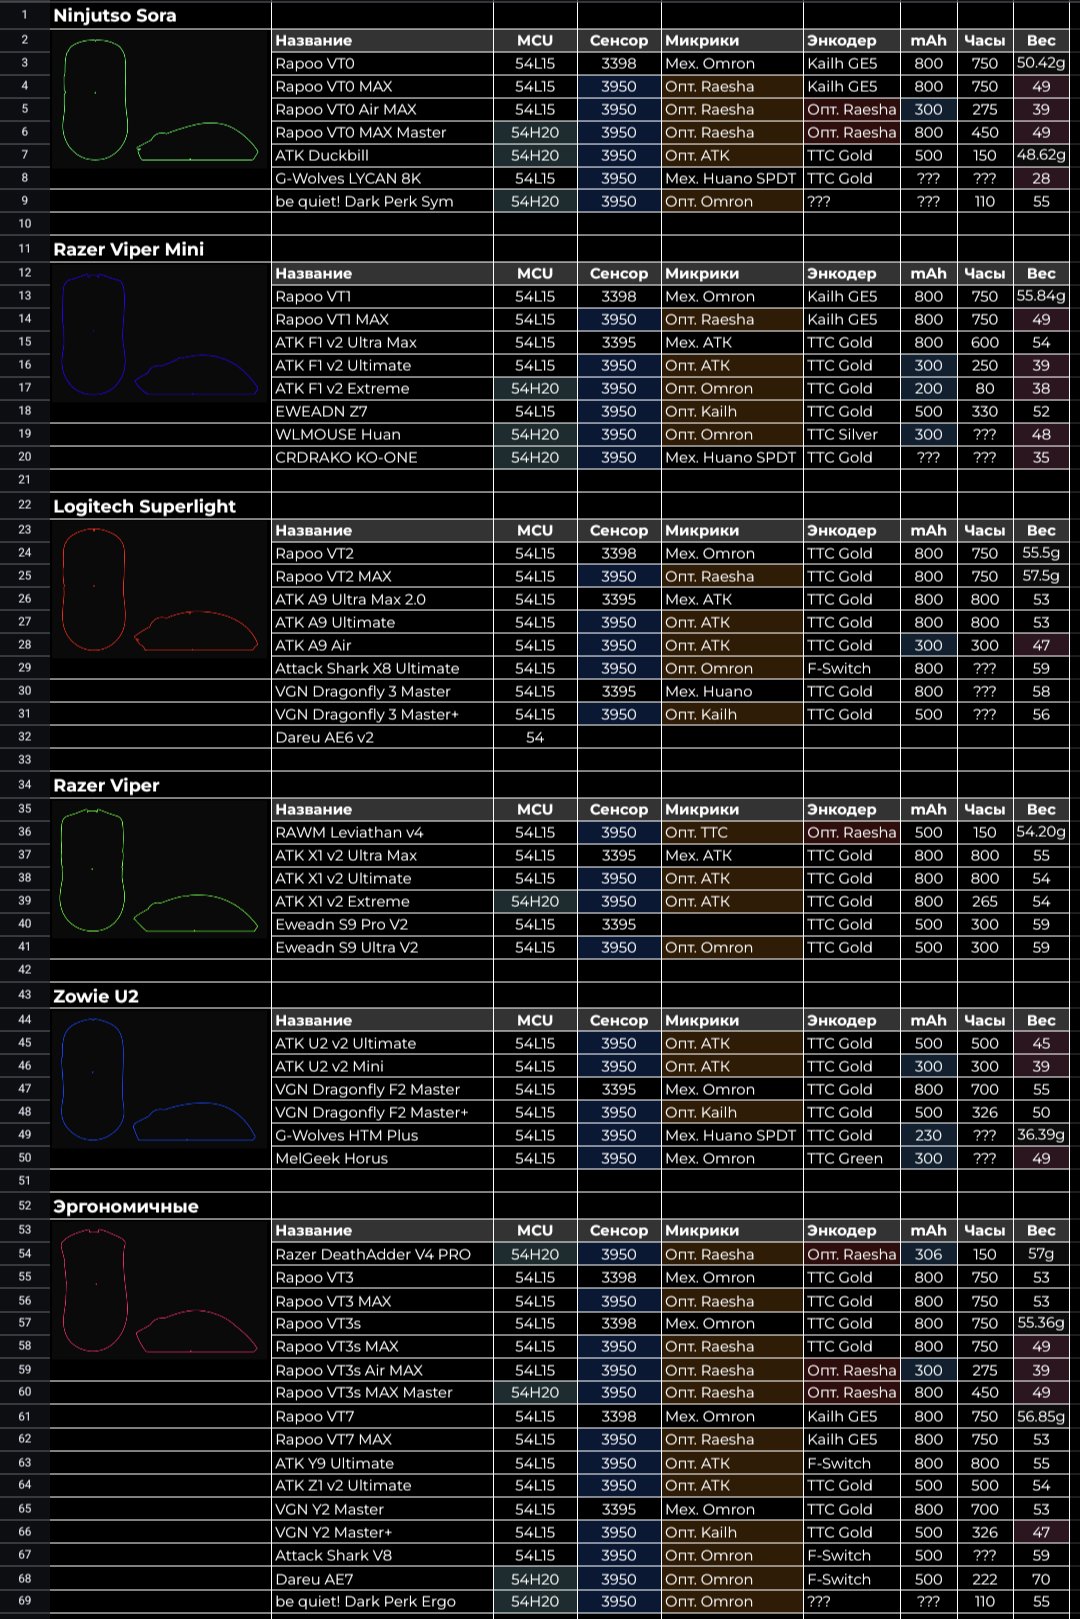This screenshot has height=1619, width=1080.
Task: Click the 'RAWM Leviathan v4' name cell
Action: click(383, 832)
